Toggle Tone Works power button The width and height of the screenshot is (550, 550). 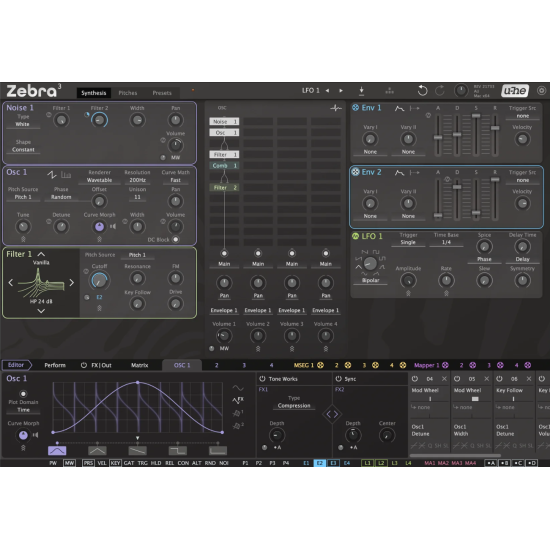pos(262,379)
